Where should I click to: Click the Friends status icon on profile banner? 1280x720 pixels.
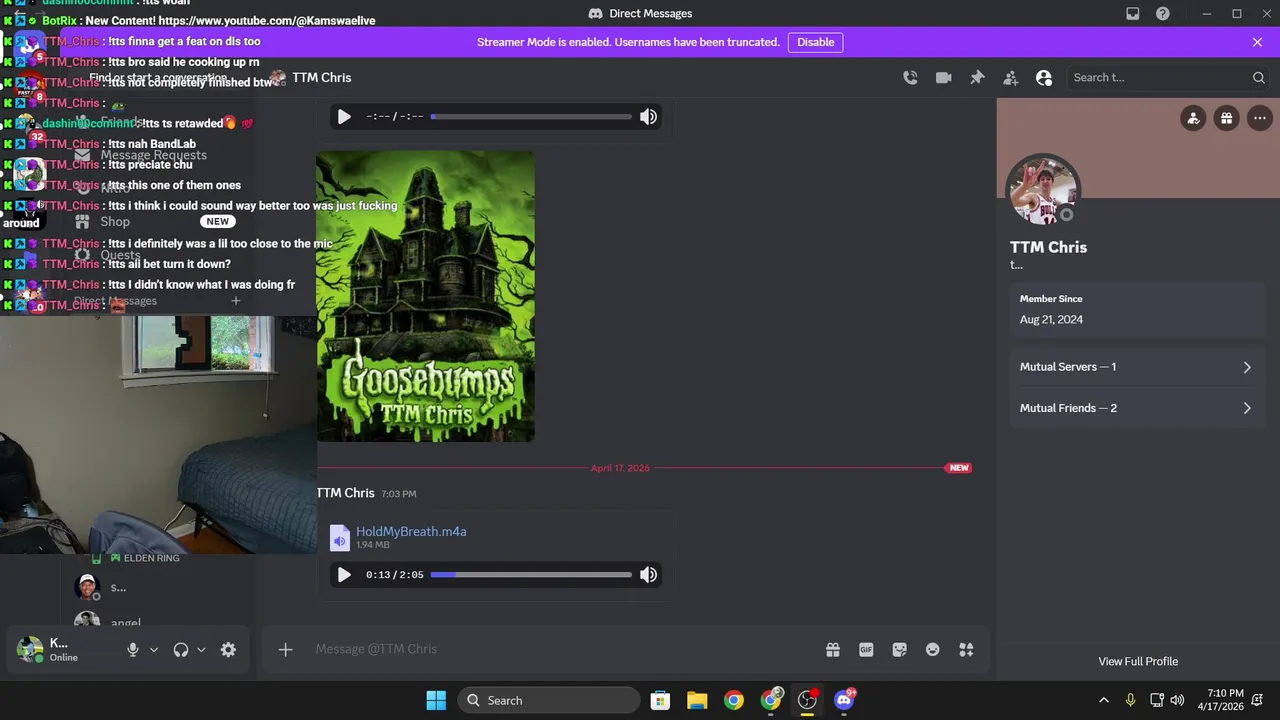click(1193, 118)
